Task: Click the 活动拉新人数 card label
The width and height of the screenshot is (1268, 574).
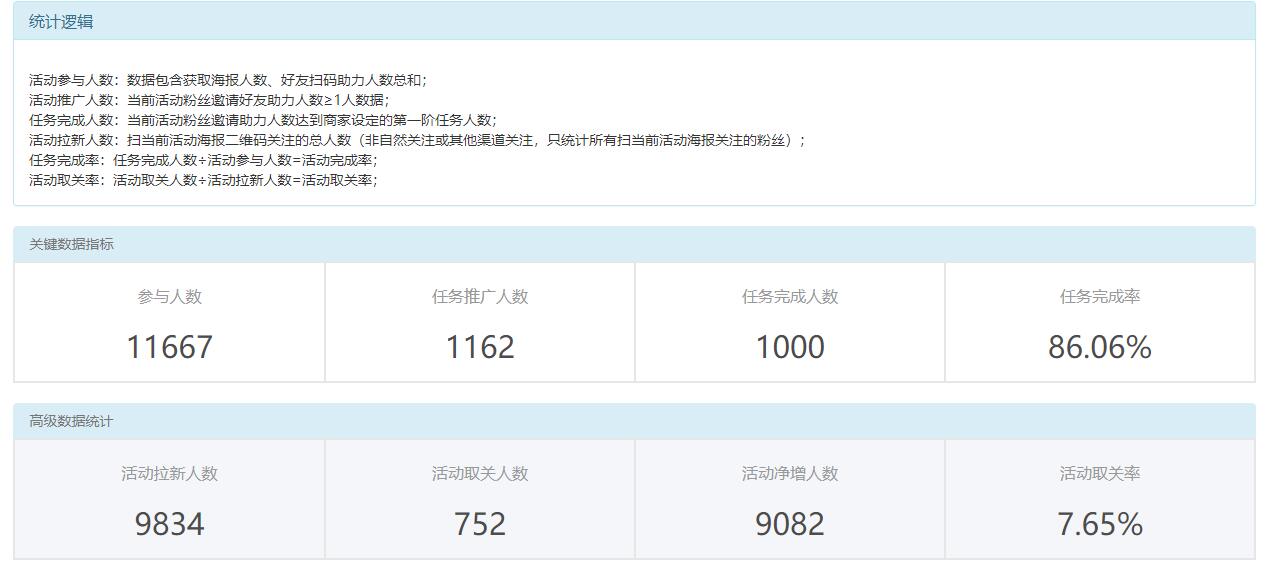Action: (170, 474)
